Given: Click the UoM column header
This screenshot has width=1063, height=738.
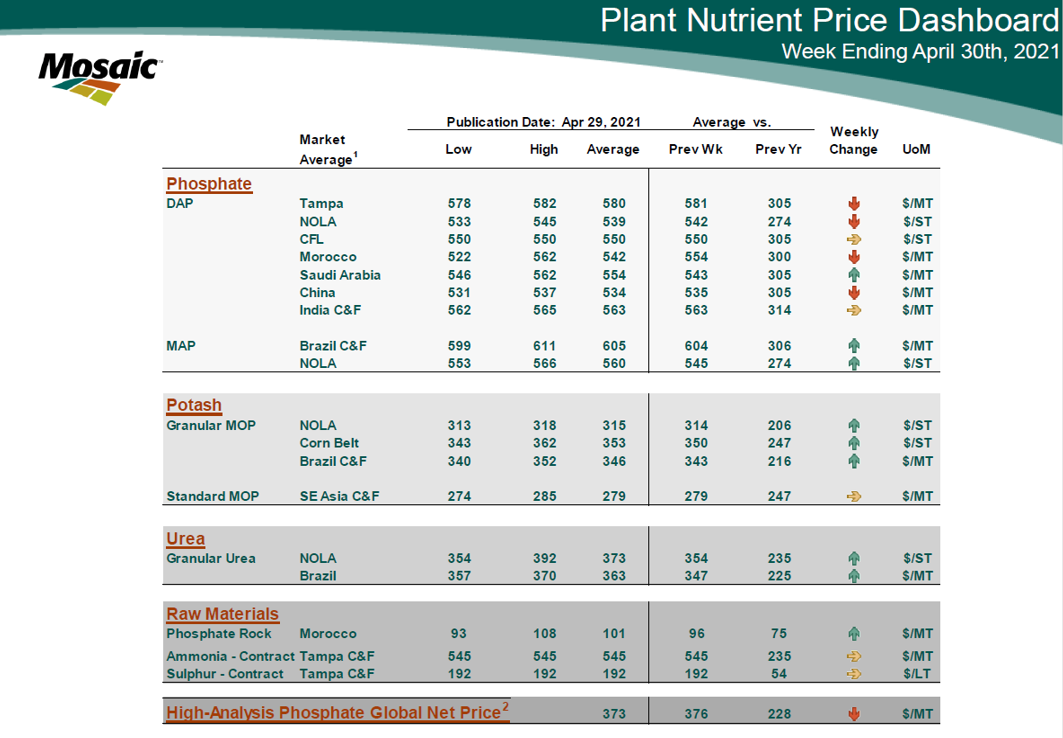Looking at the screenshot, I should click(916, 150).
